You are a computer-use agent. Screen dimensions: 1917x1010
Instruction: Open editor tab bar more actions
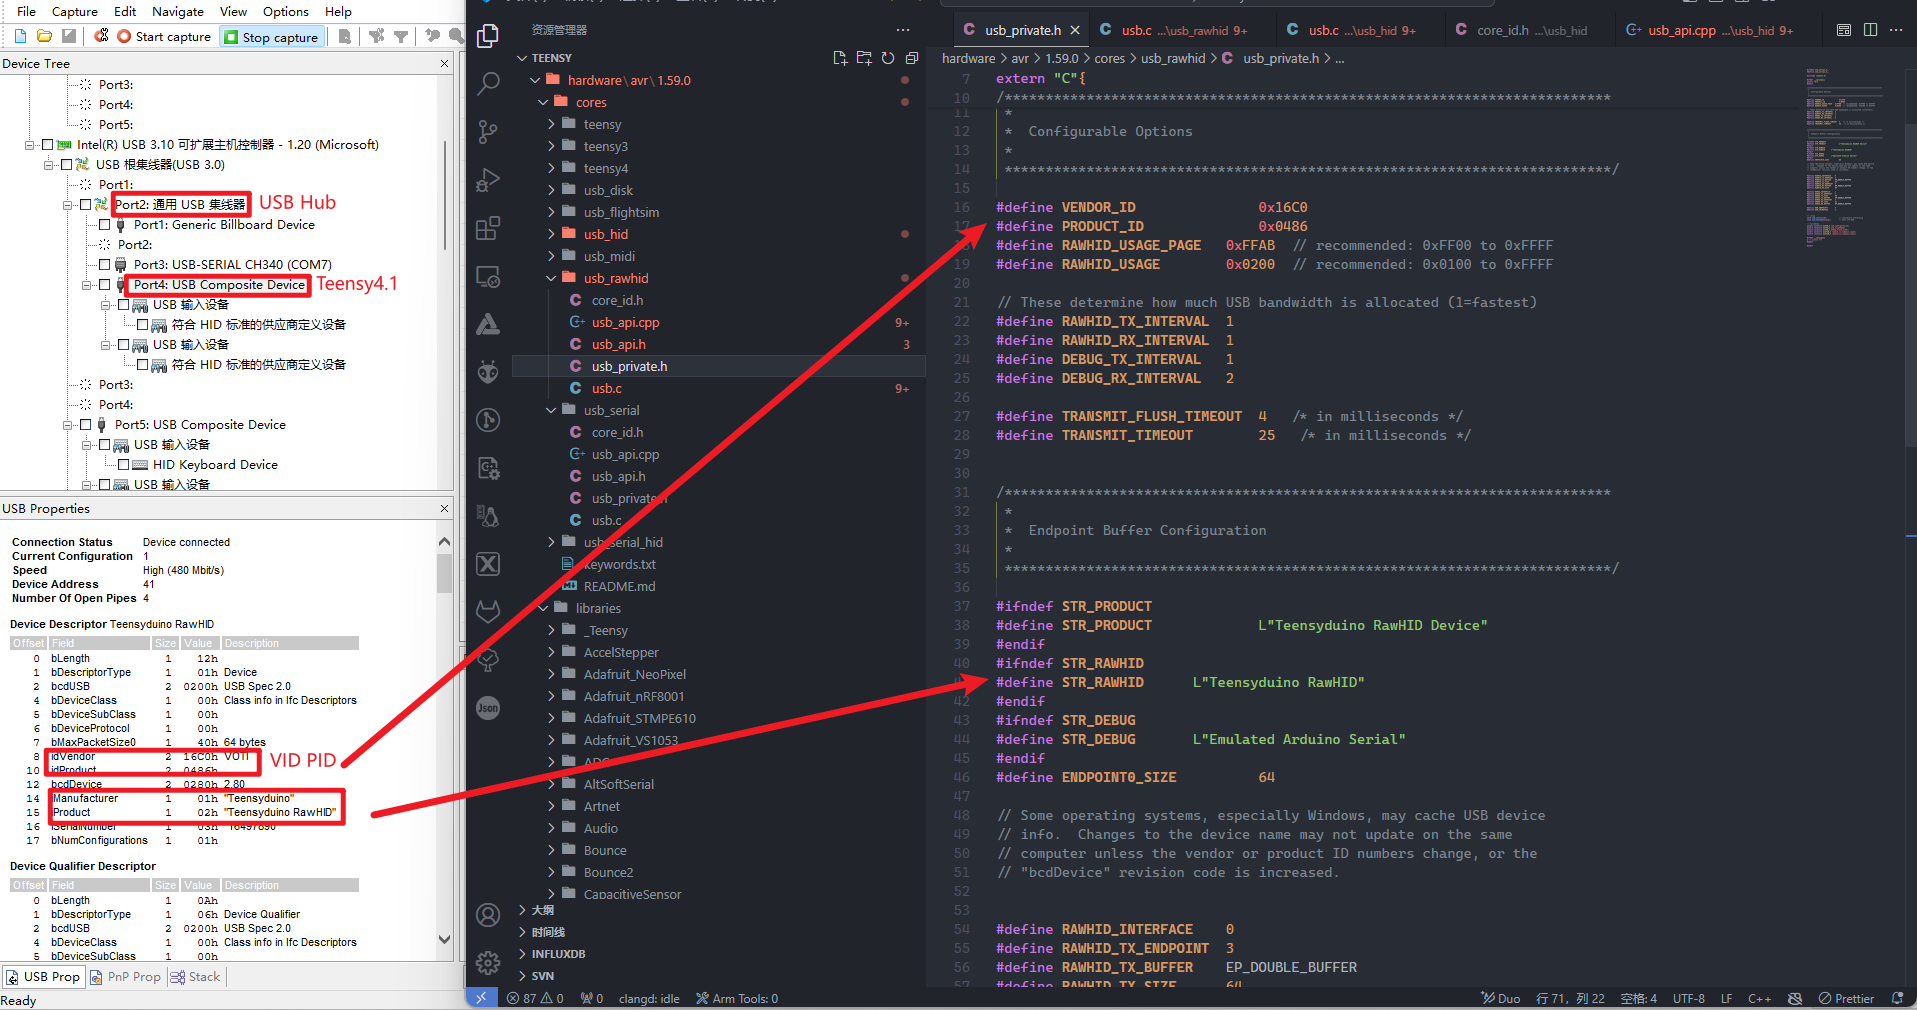coord(1896,30)
